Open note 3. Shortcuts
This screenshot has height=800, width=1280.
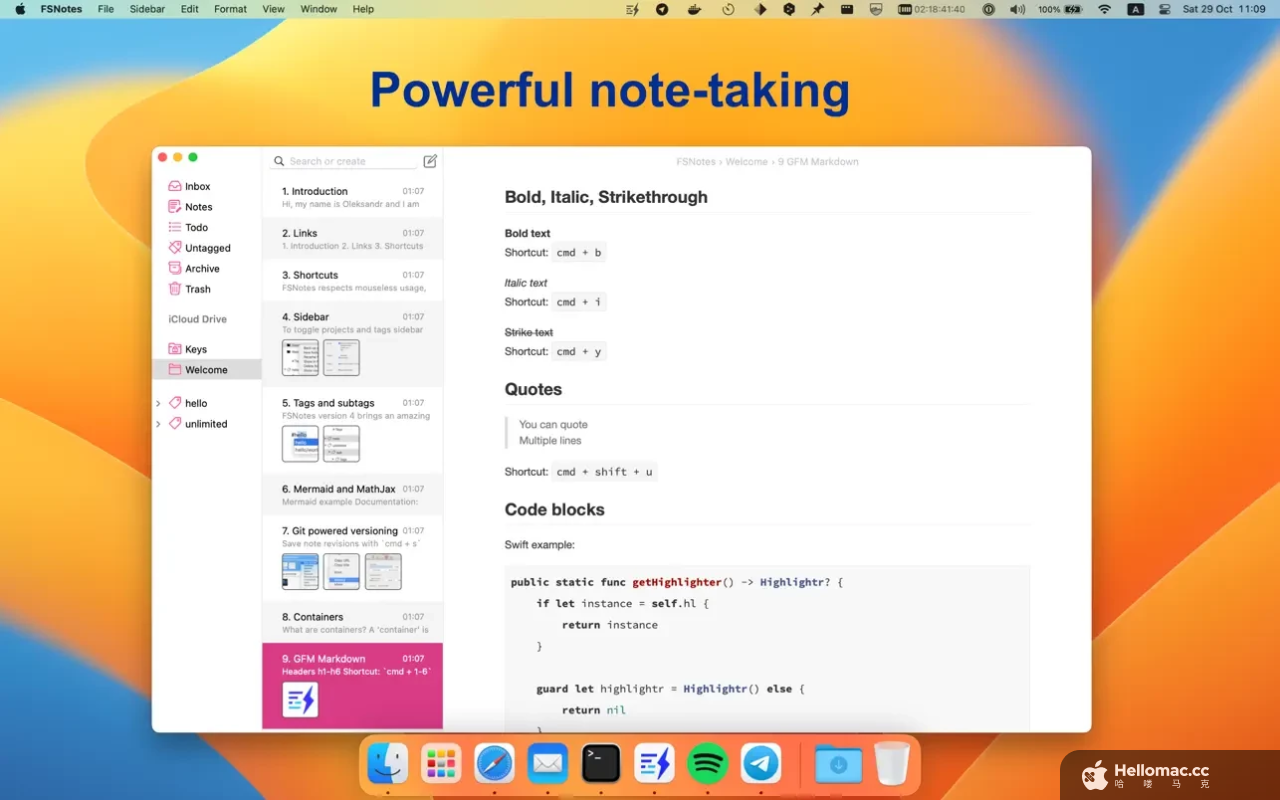pos(352,281)
